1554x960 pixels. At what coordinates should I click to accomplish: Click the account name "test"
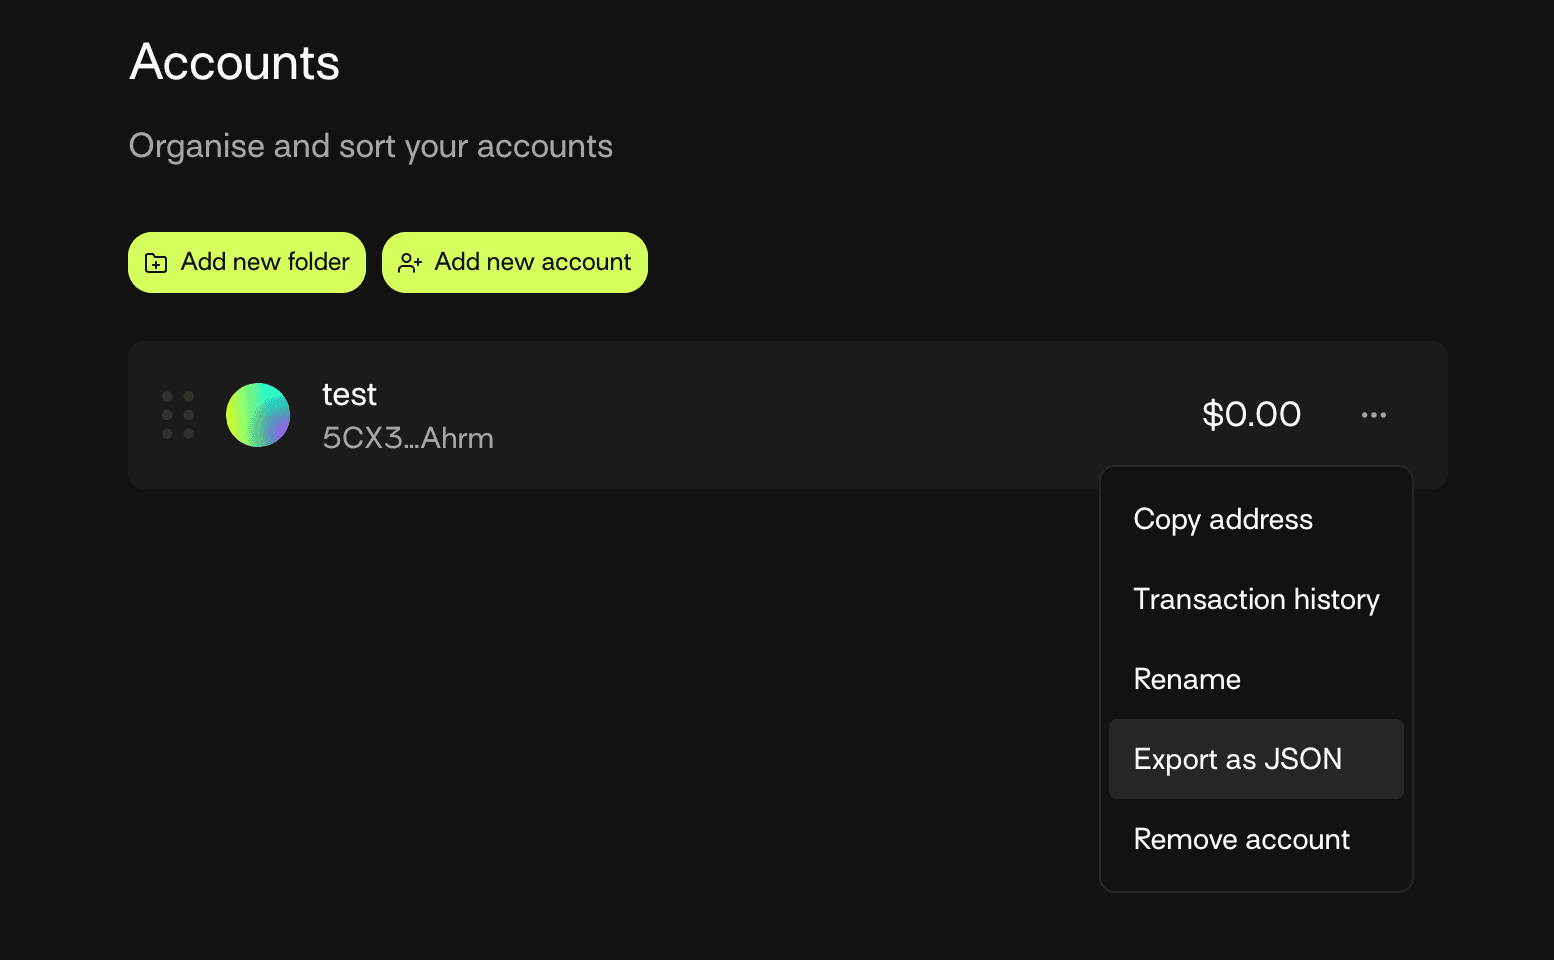pyautogui.click(x=349, y=395)
